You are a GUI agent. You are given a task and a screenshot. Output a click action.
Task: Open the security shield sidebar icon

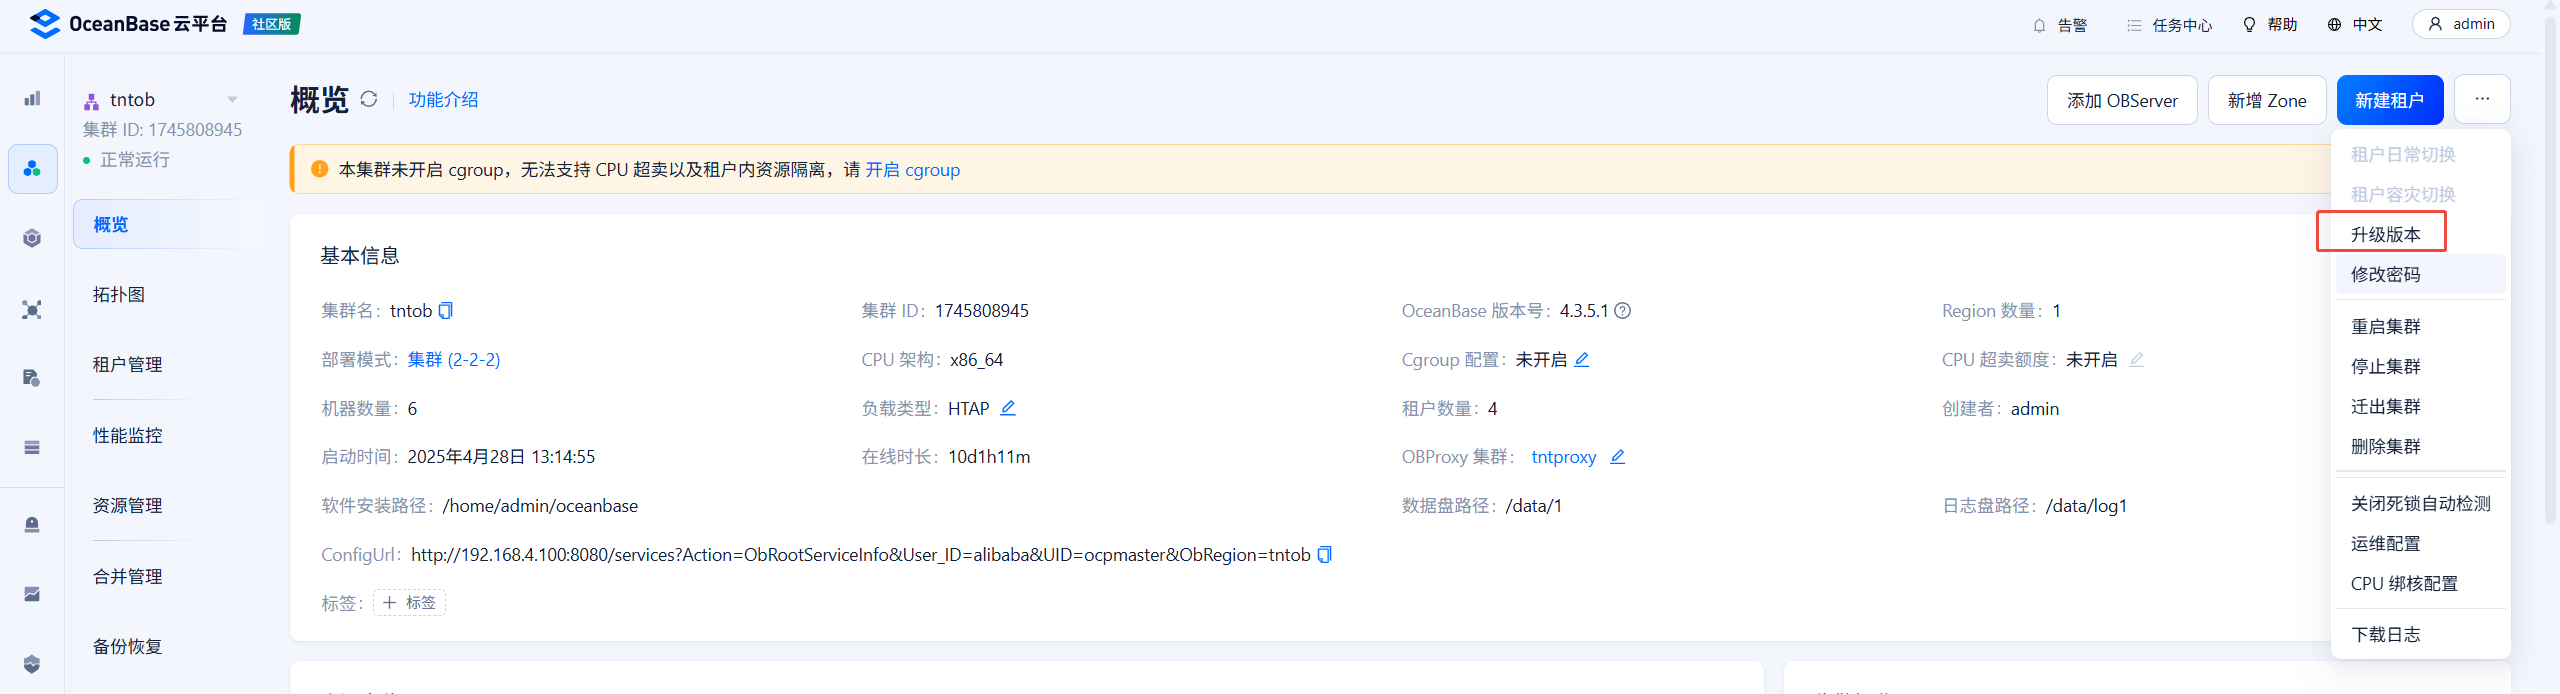[x=32, y=664]
